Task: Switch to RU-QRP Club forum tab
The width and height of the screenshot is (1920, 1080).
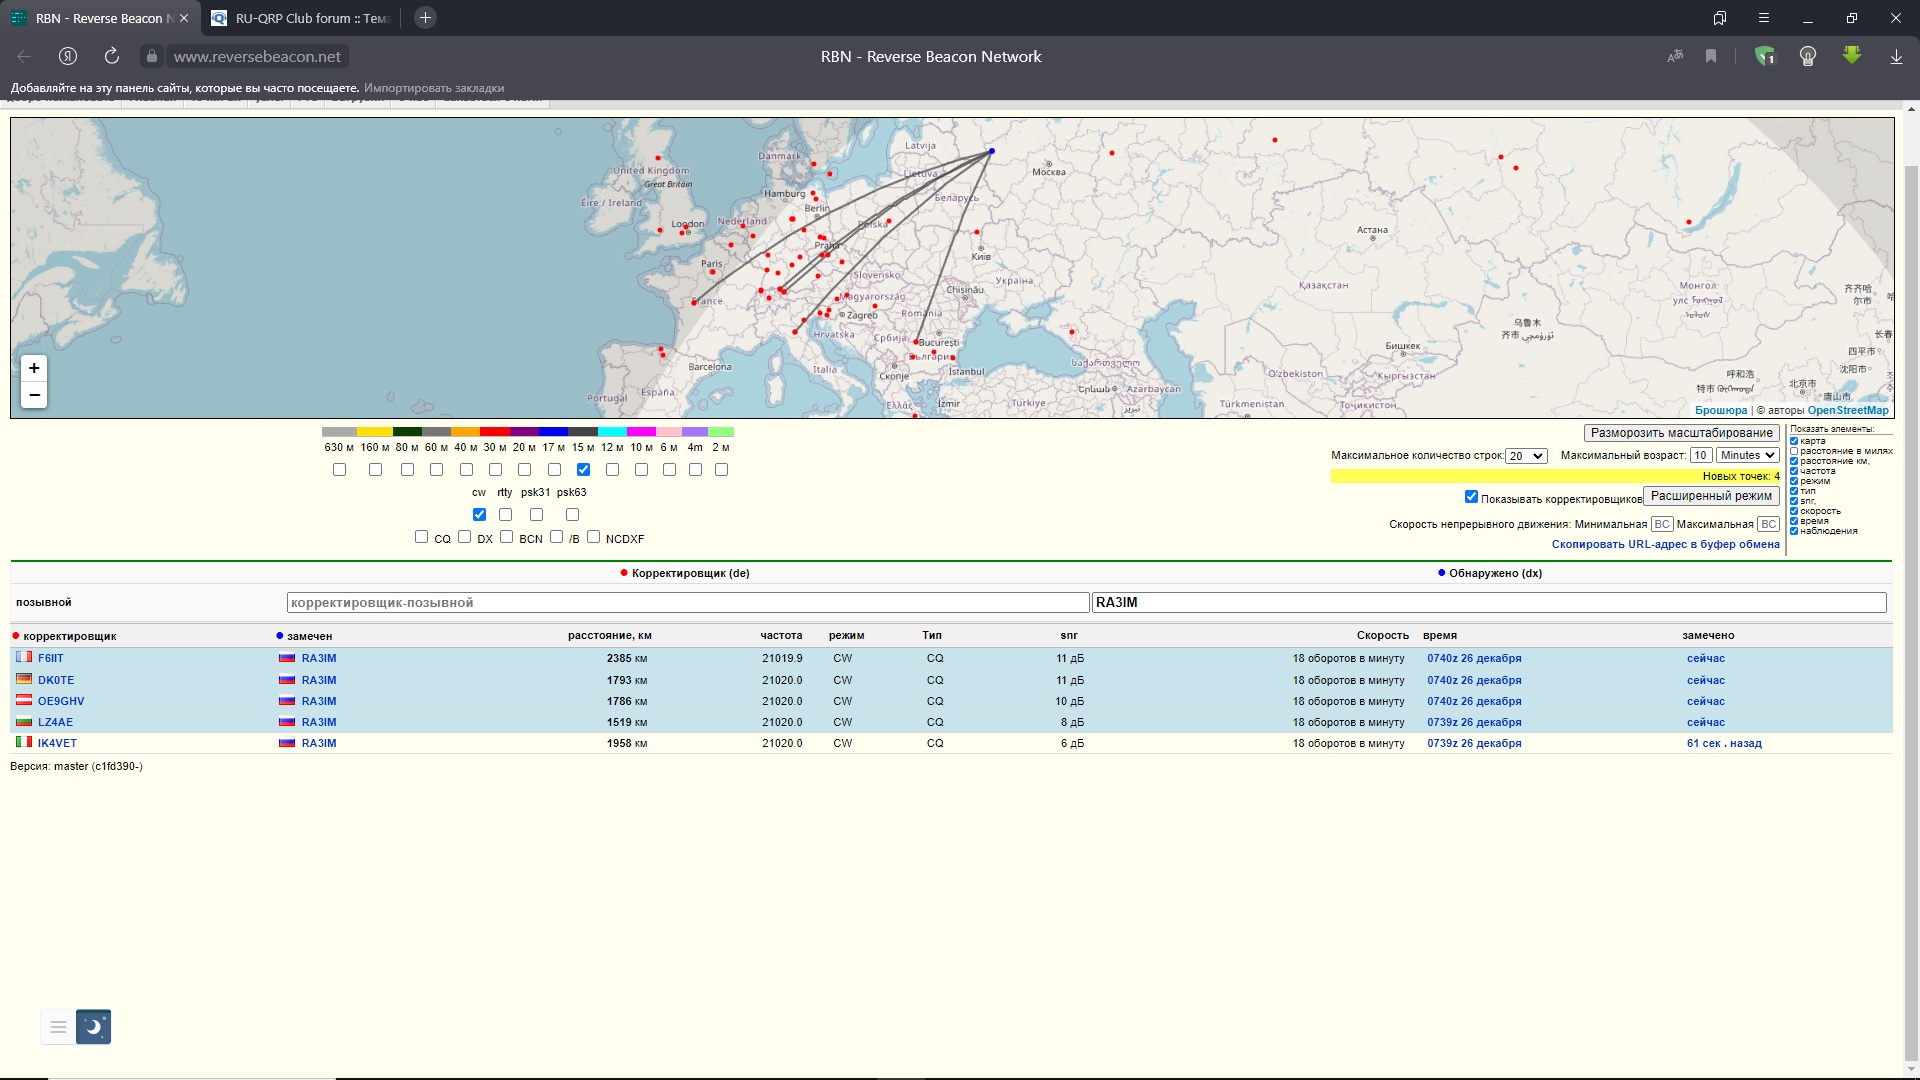Action: point(300,18)
